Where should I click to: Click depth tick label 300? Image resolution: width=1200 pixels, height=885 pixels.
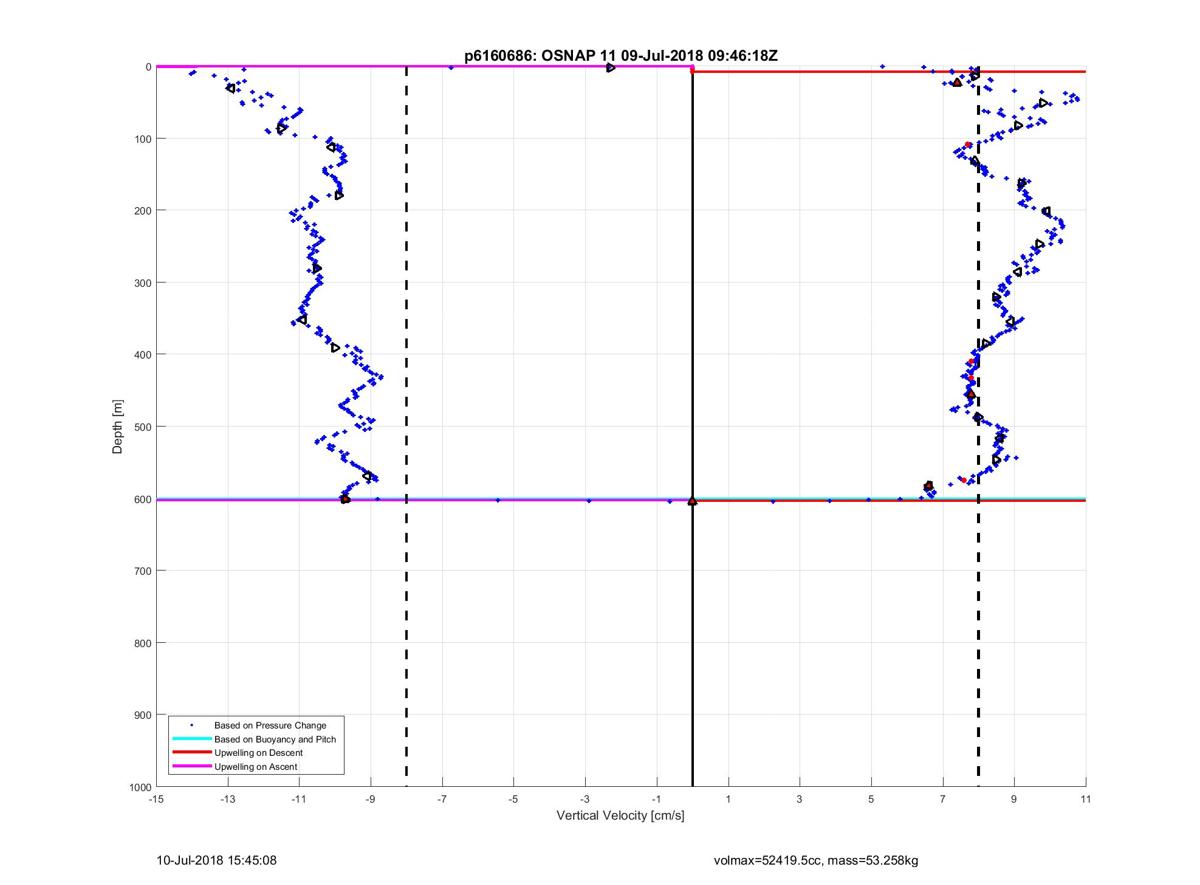[x=141, y=283]
